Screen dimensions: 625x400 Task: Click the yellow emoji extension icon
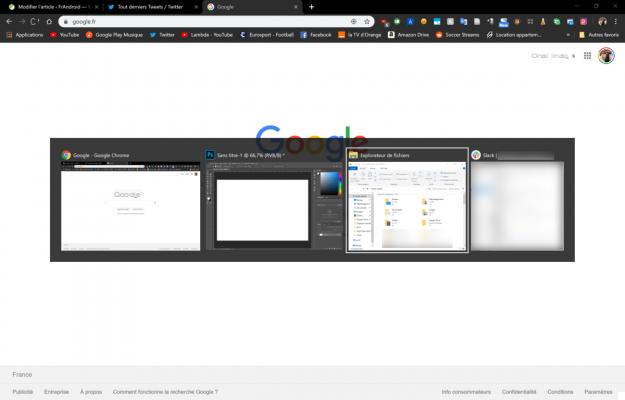tap(424, 22)
